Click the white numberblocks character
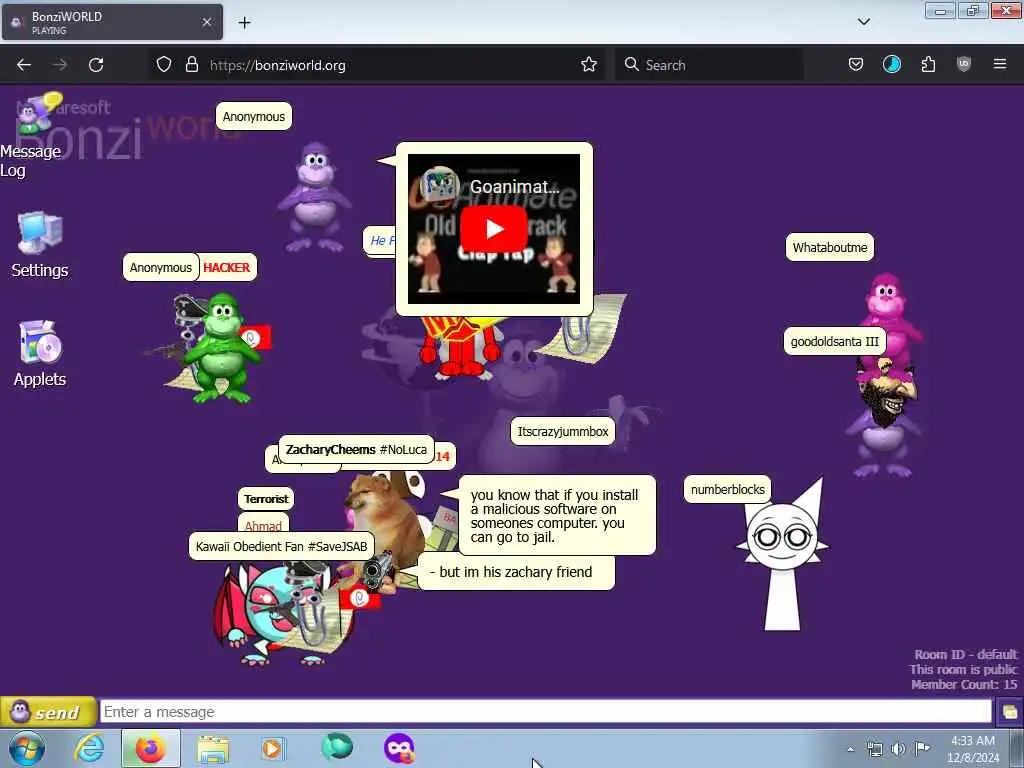Image resolution: width=1024 pixels, height=768 pixels. (x=783, y=555)
